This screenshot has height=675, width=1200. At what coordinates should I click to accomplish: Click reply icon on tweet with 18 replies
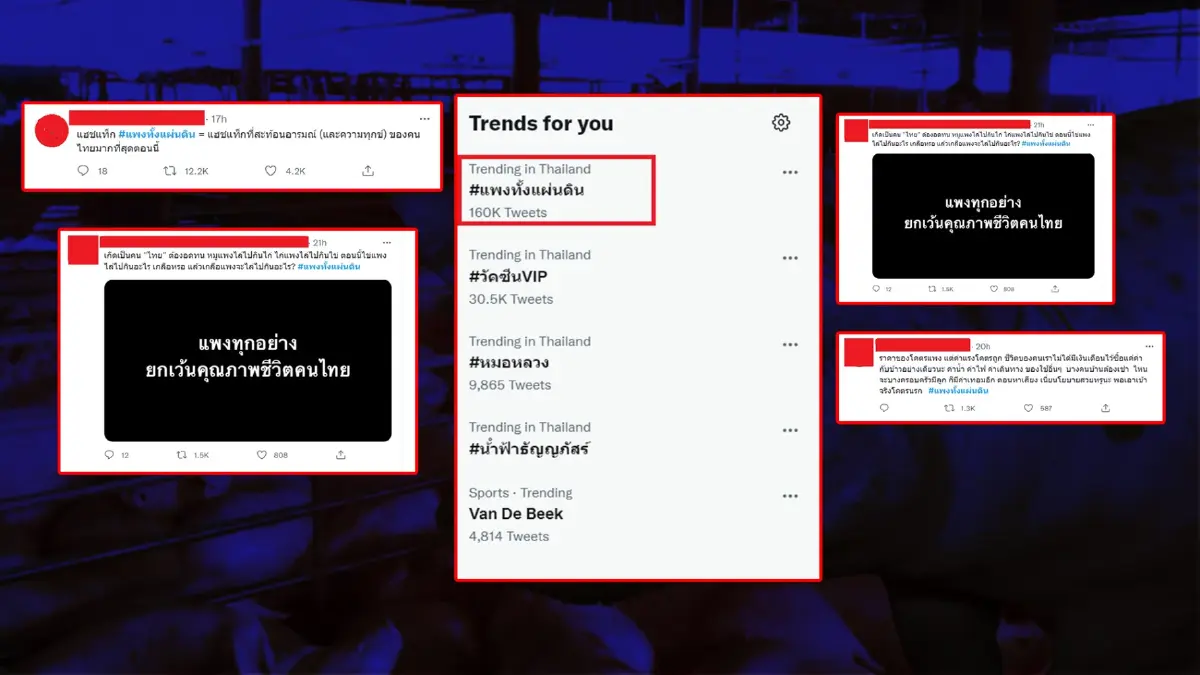coord(84,171)
